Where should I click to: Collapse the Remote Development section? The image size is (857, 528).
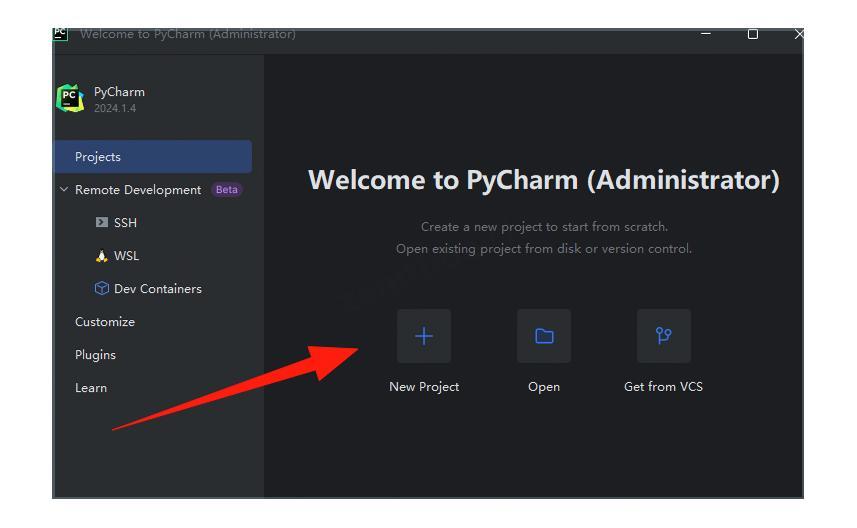(x=64, y=189)
